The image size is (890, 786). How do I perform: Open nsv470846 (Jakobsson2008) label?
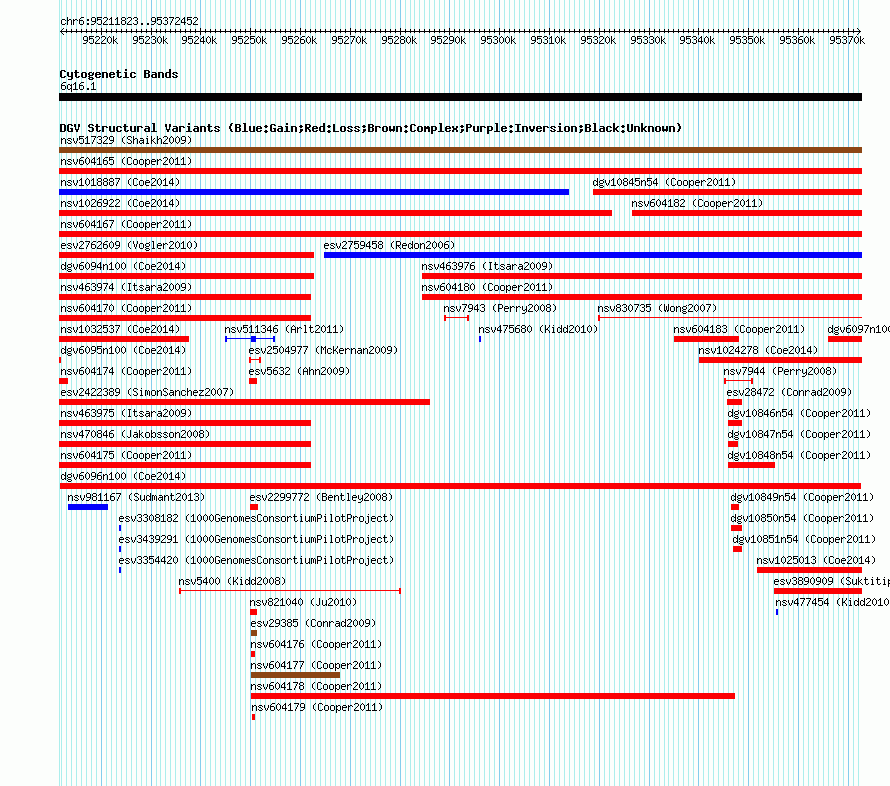pos(135,434)
